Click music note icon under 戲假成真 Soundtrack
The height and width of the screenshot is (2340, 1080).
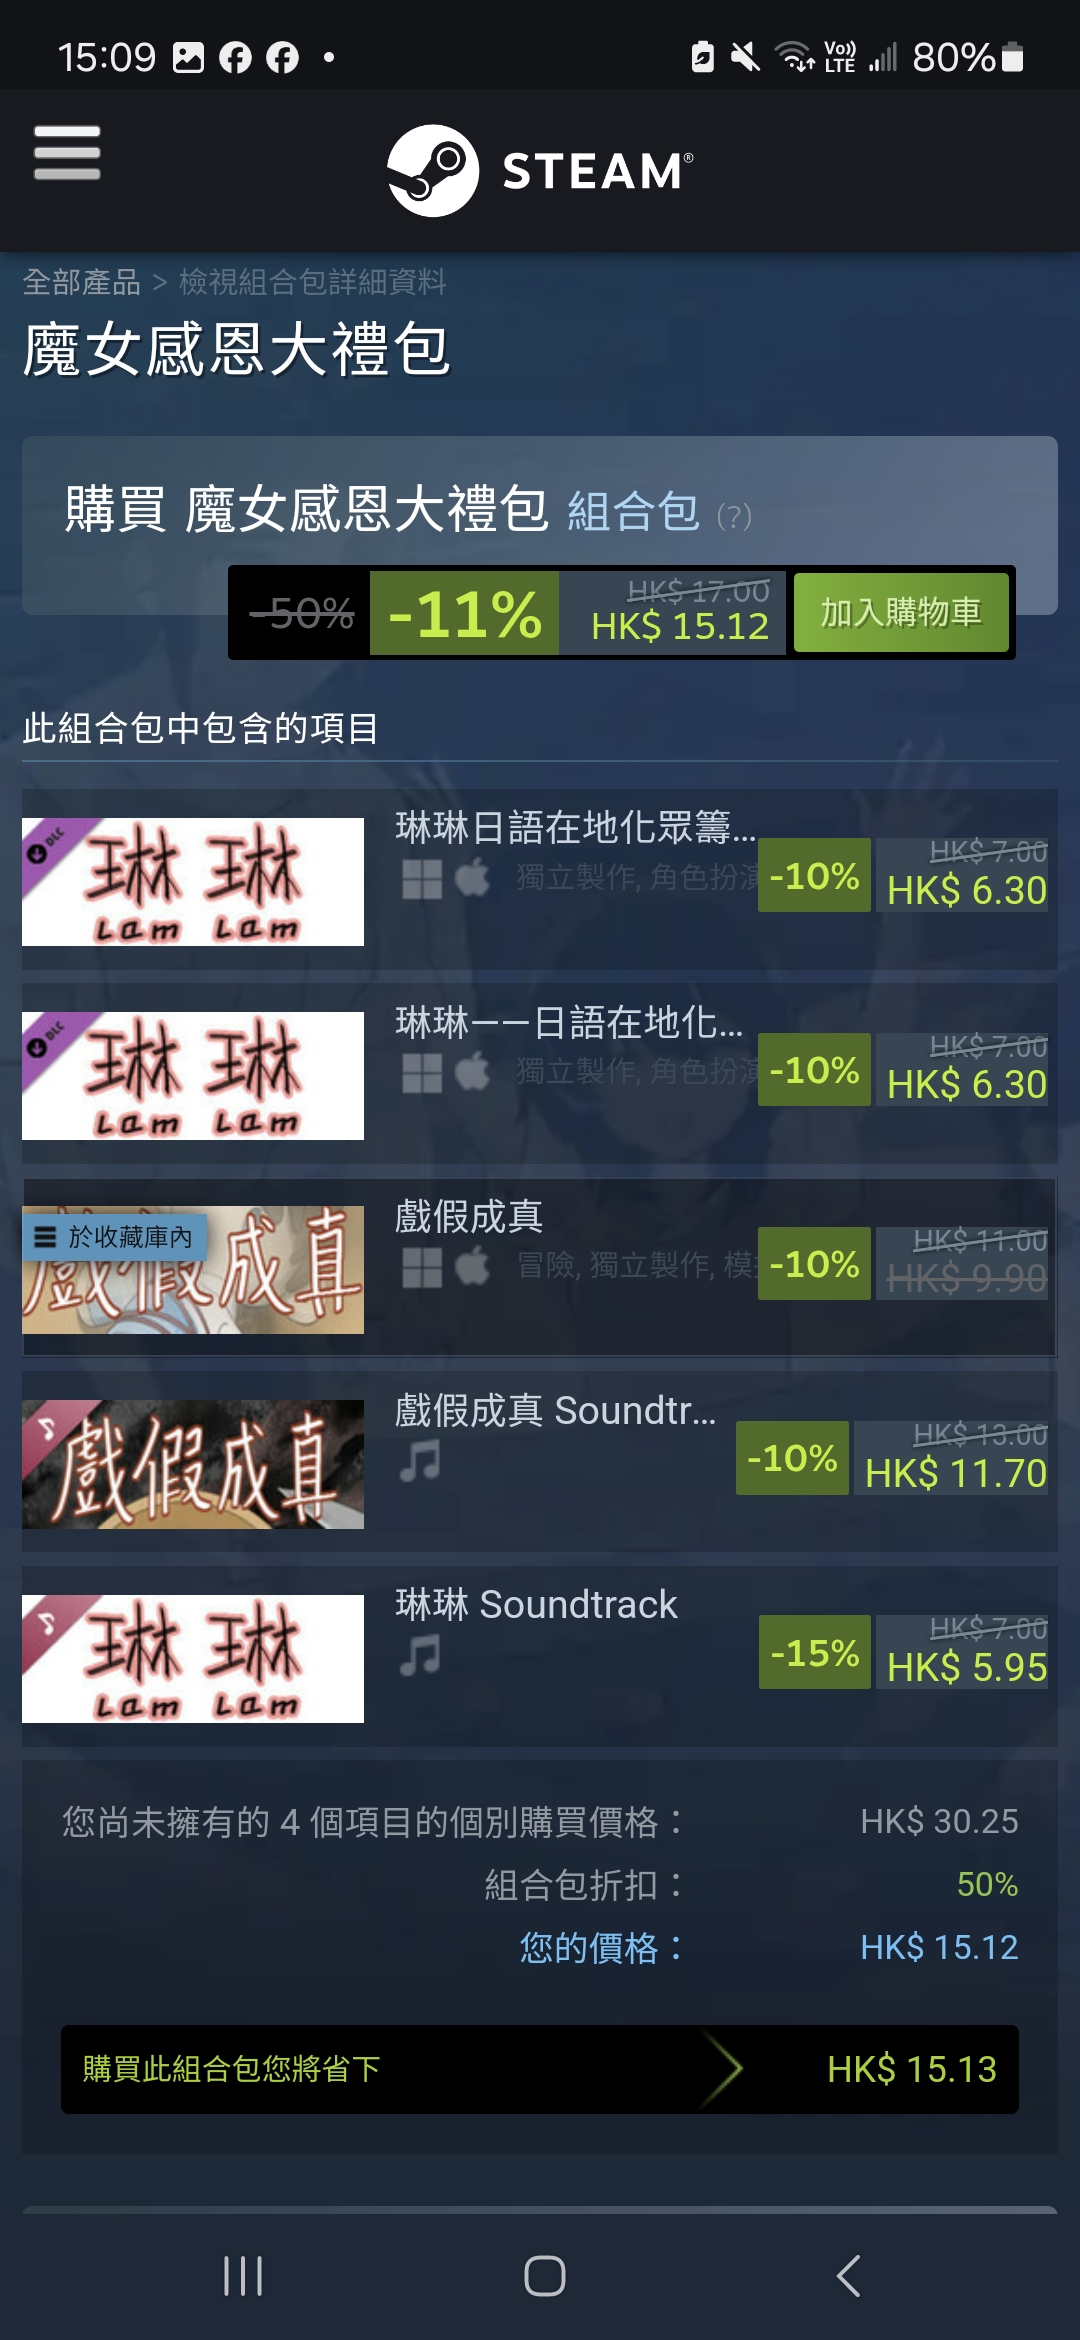[x=420, y=1461]
